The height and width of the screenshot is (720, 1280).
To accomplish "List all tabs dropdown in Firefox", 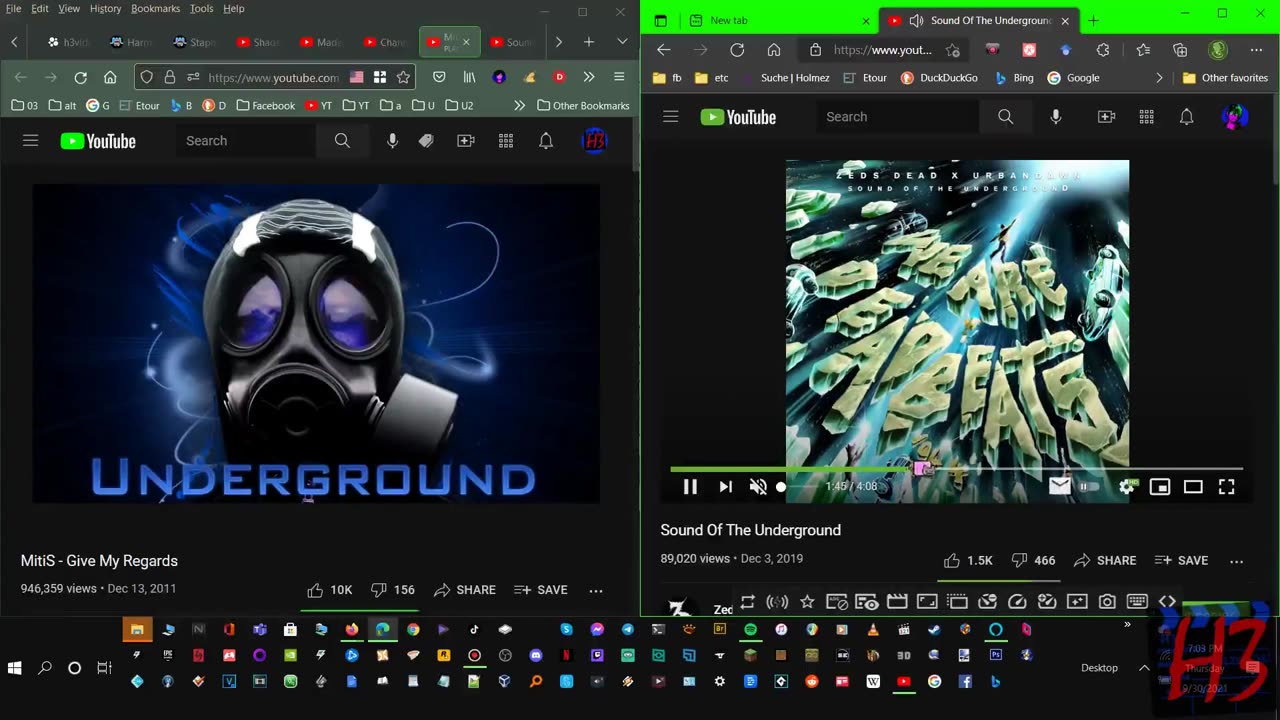I will point(622,42).
